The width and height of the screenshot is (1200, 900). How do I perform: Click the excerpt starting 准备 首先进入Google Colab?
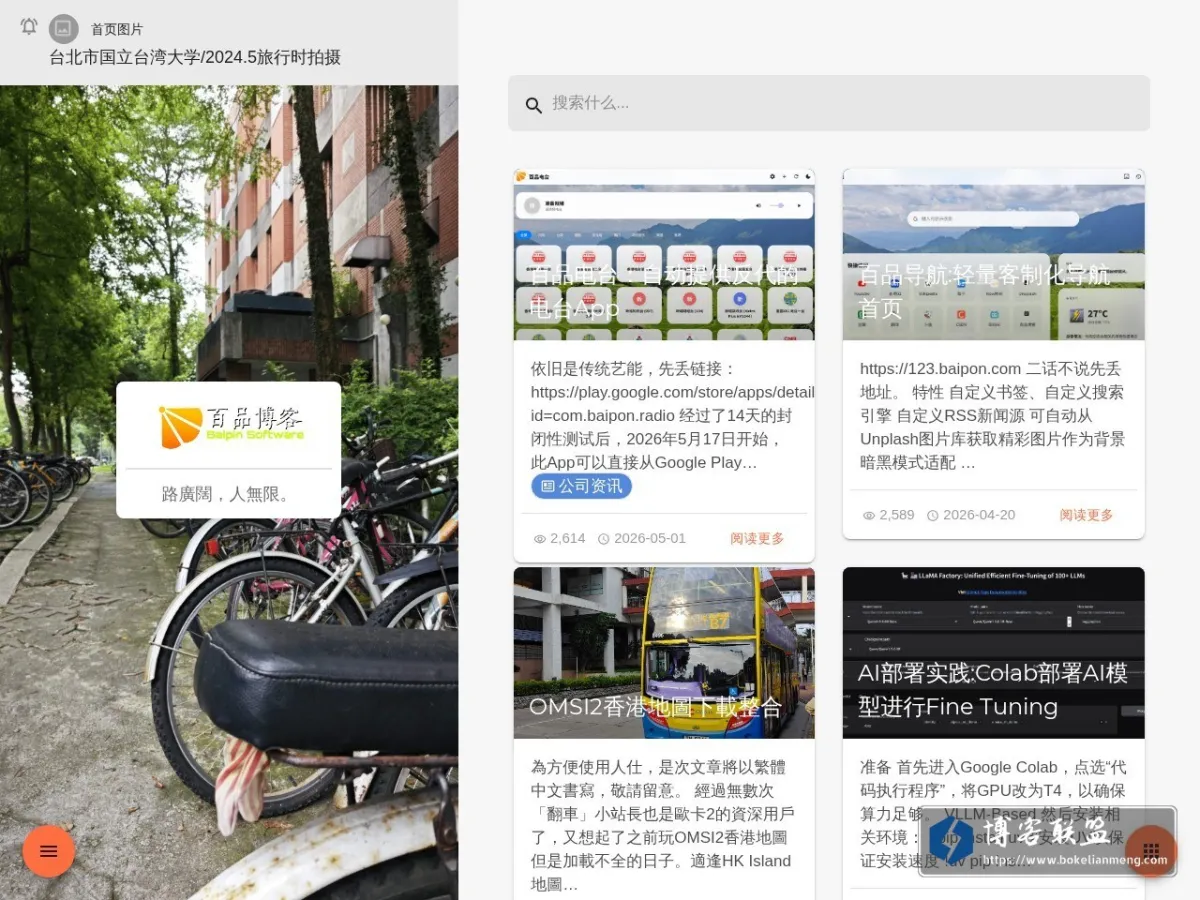point(993,814)
